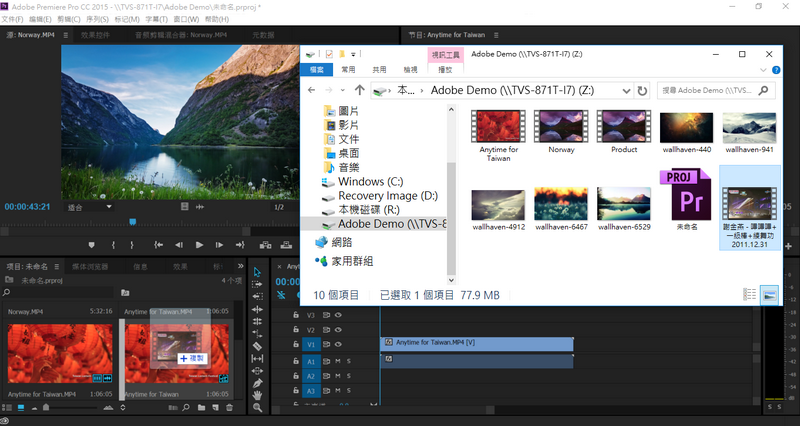Click the Overwrite edit button
This screenshot has height=426, width=800.
[x=286, y=245]
